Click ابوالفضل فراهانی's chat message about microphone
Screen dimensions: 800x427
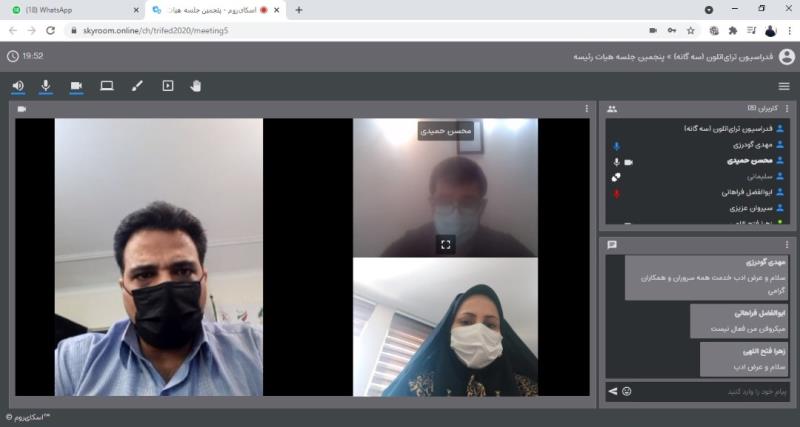point(739,321)
